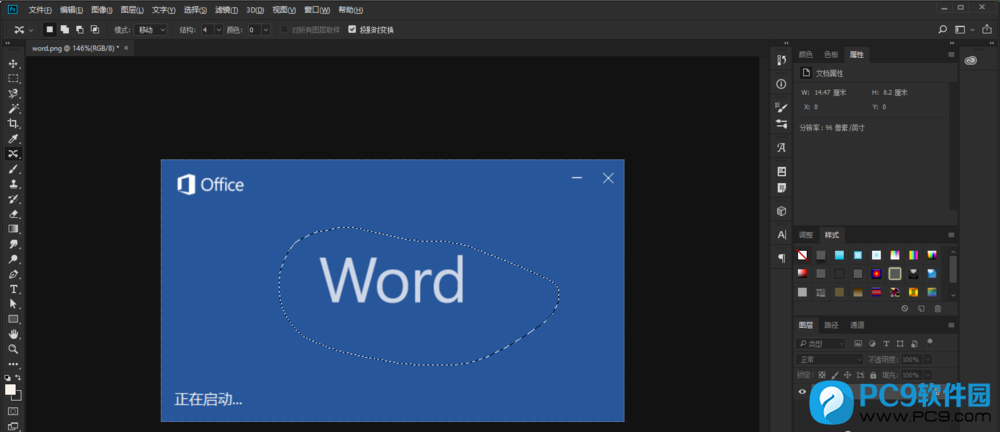This screenshot has height=432, width=1000.
Task: Uncheck the 投影时变换 checkbox
Action: [351, 30]
